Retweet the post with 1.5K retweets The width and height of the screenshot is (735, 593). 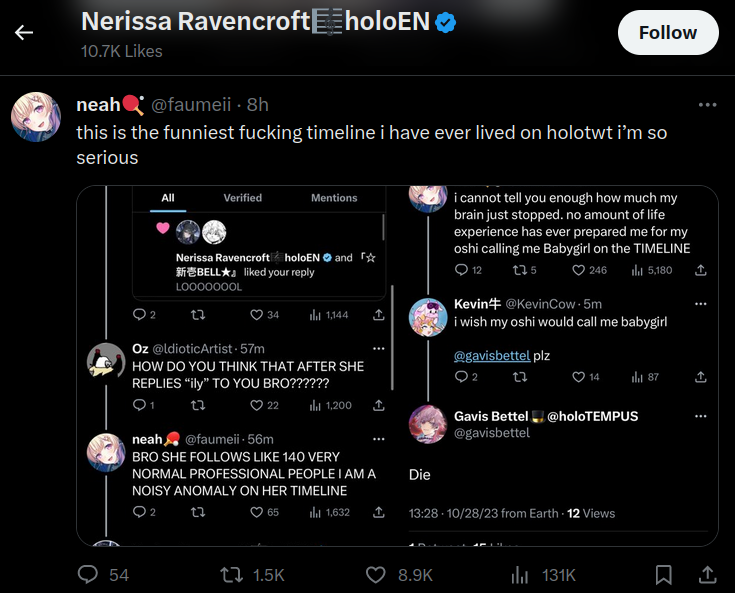[x=232, y=574]
